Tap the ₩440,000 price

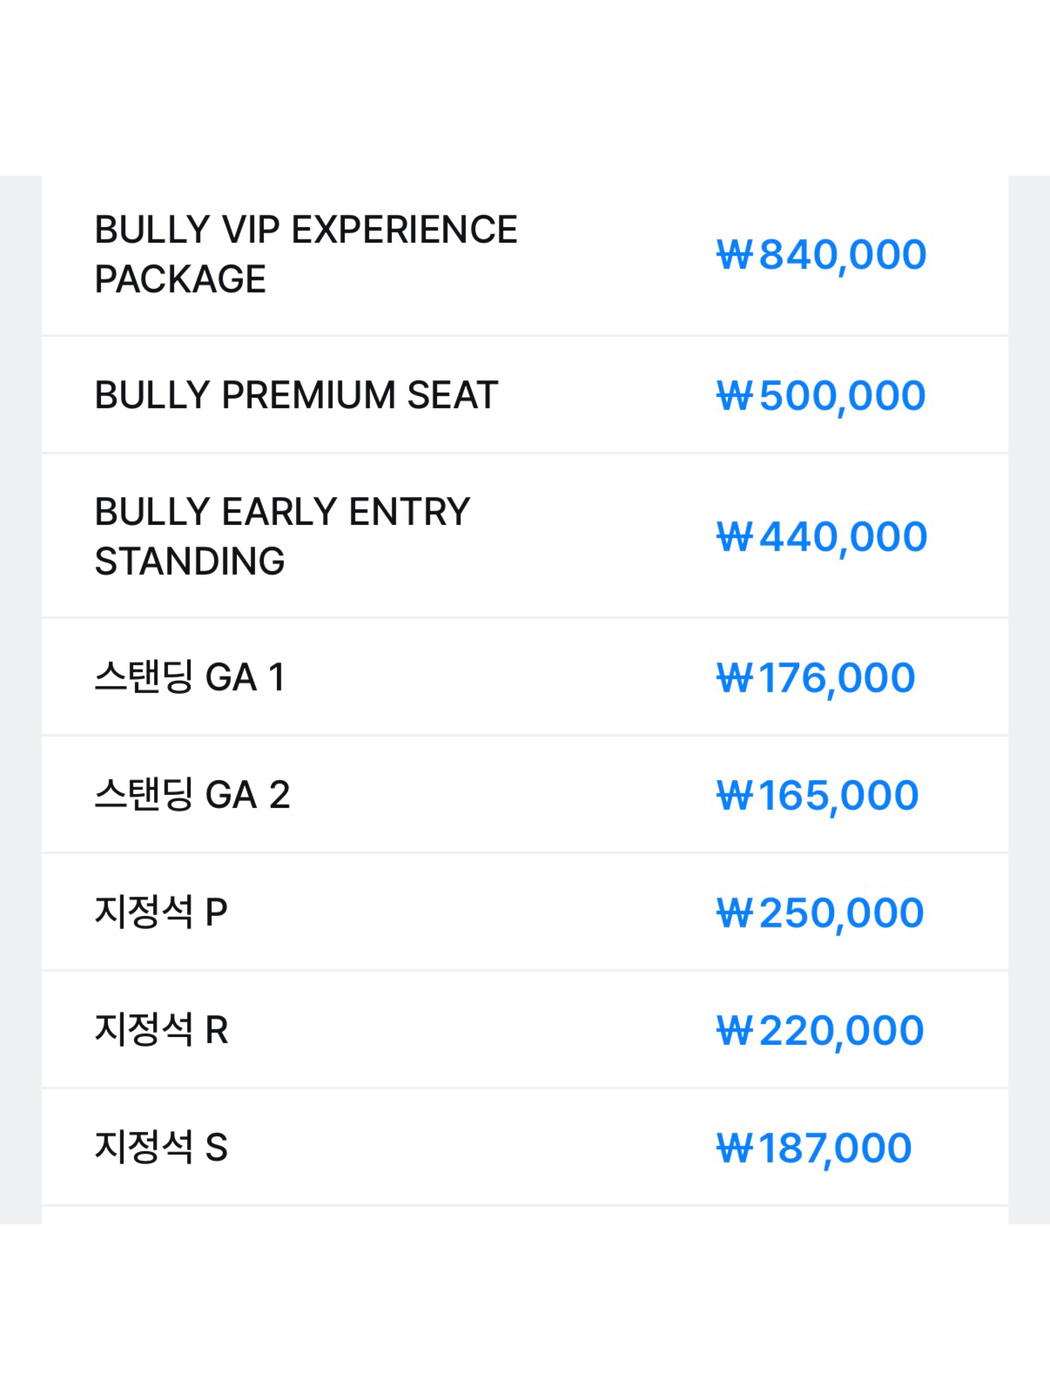click(821, 537)
